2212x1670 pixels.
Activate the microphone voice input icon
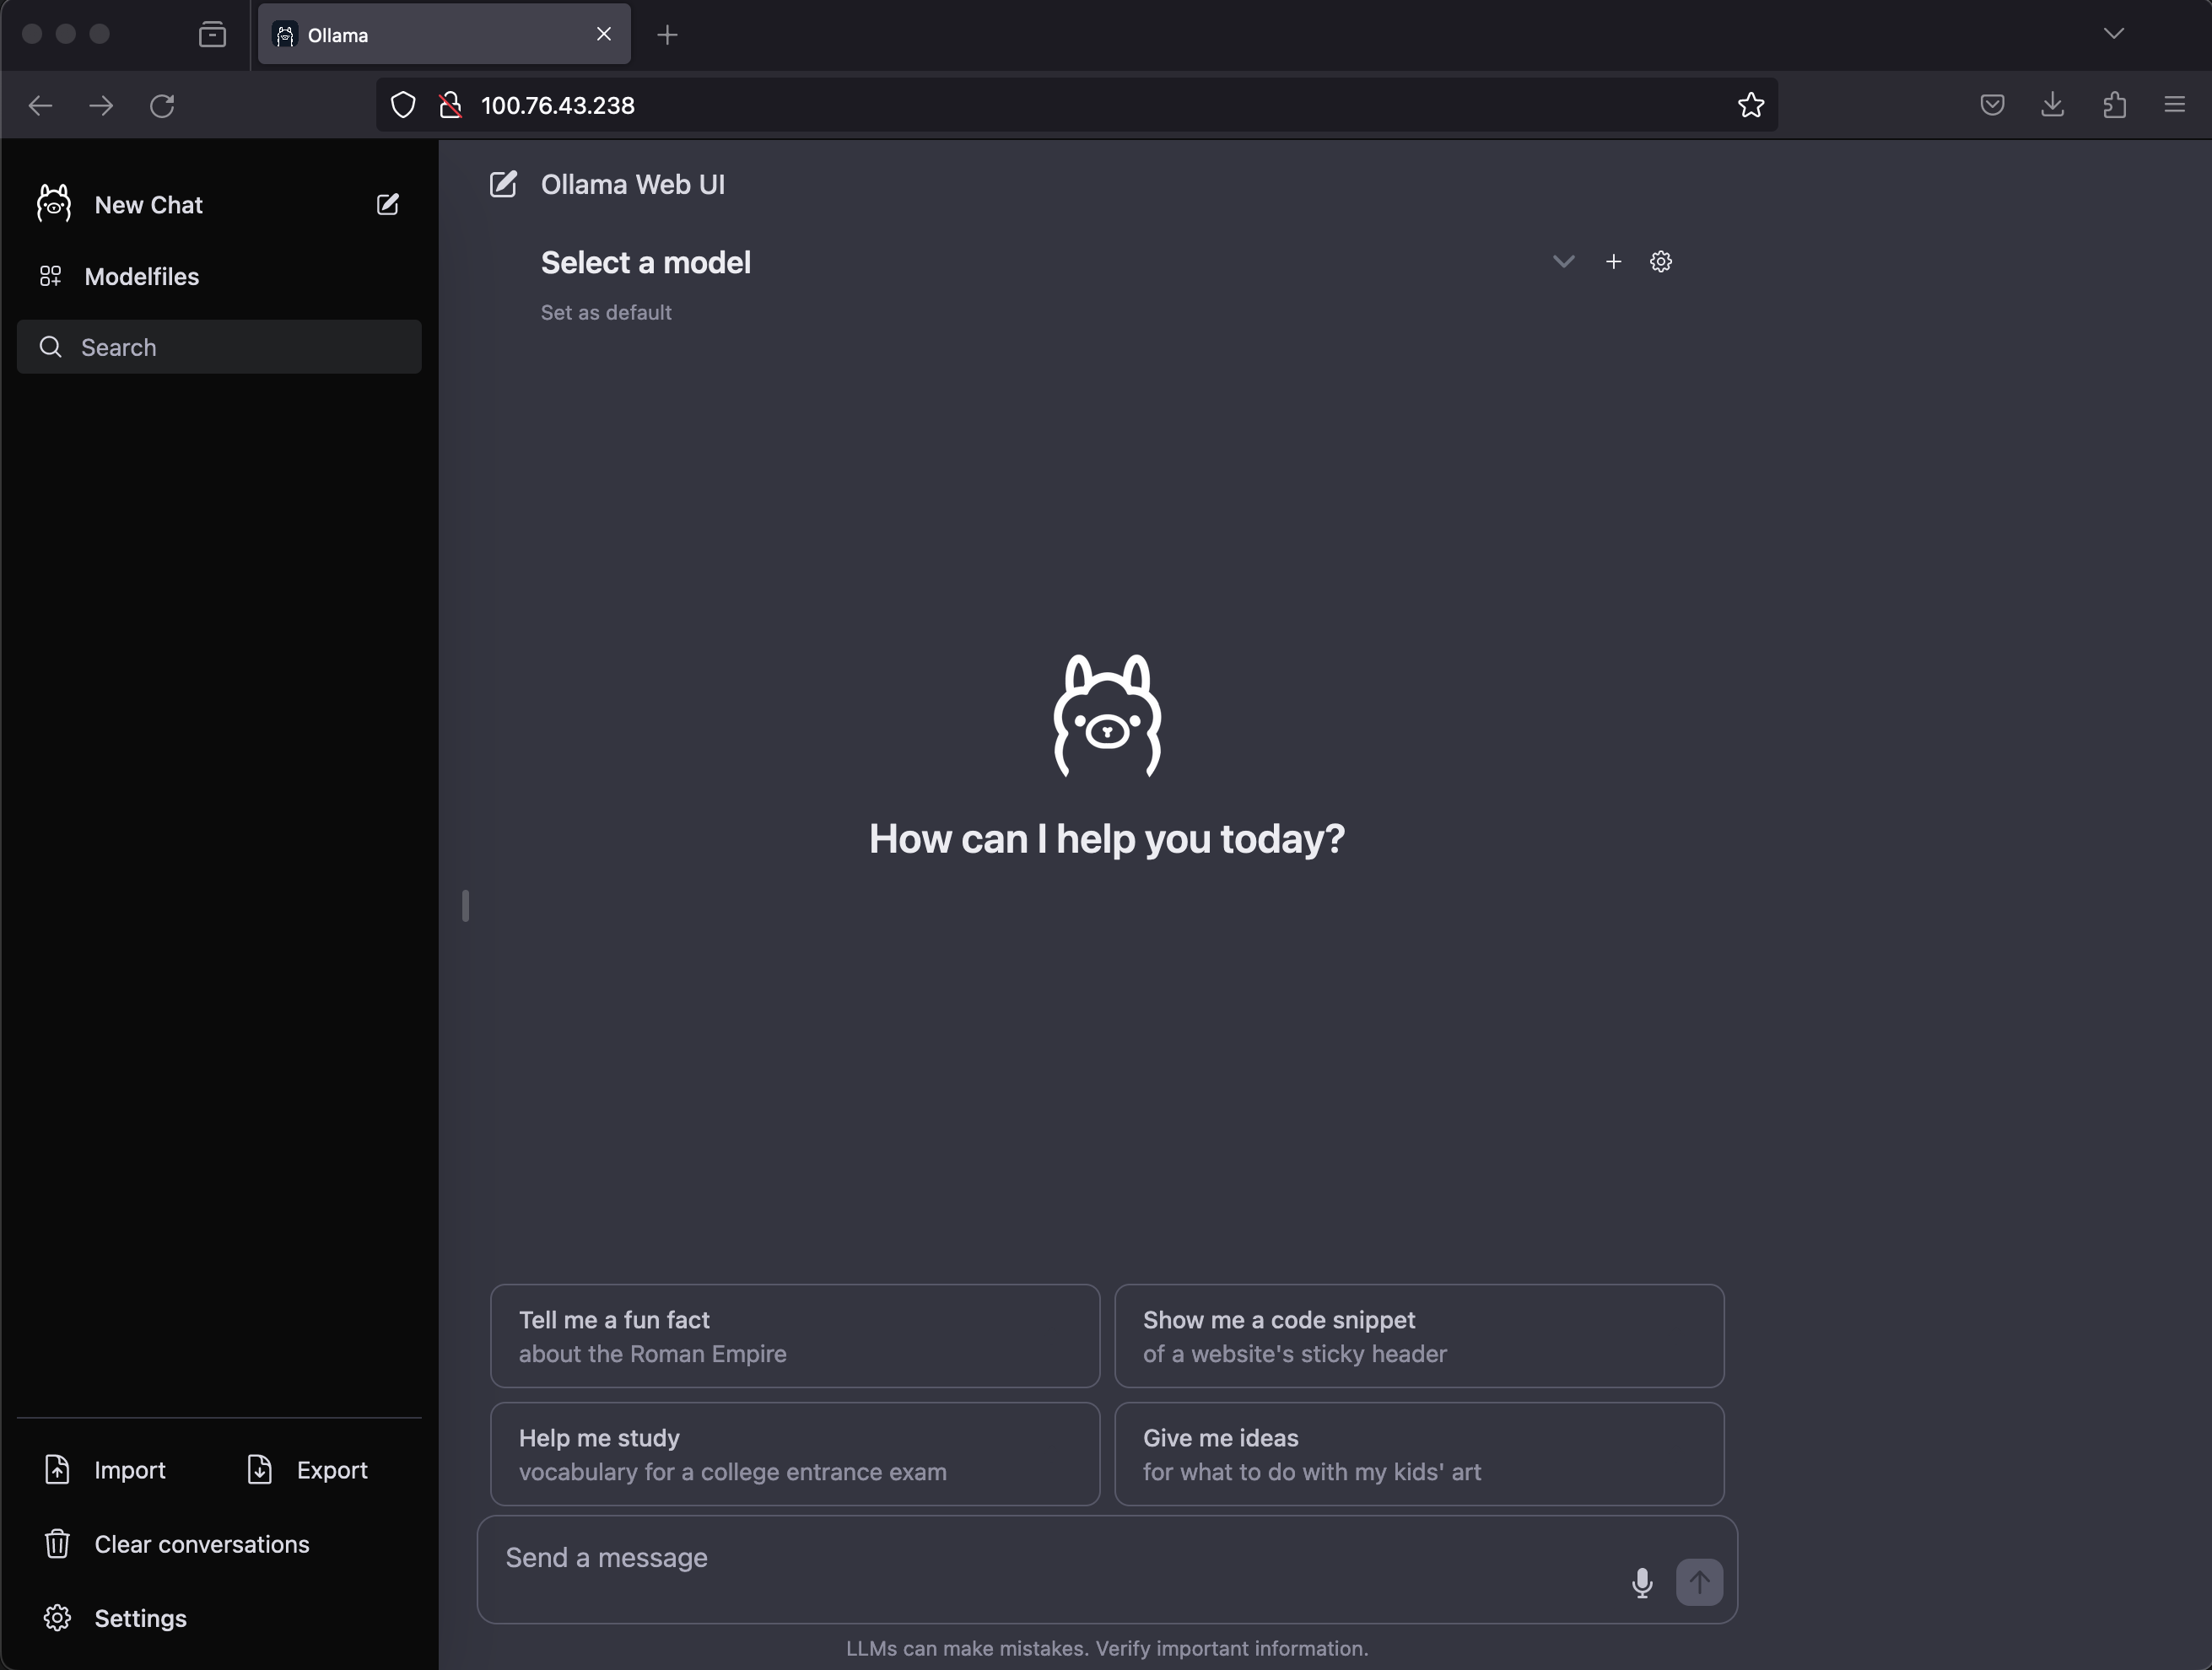pos(1642,1583)
